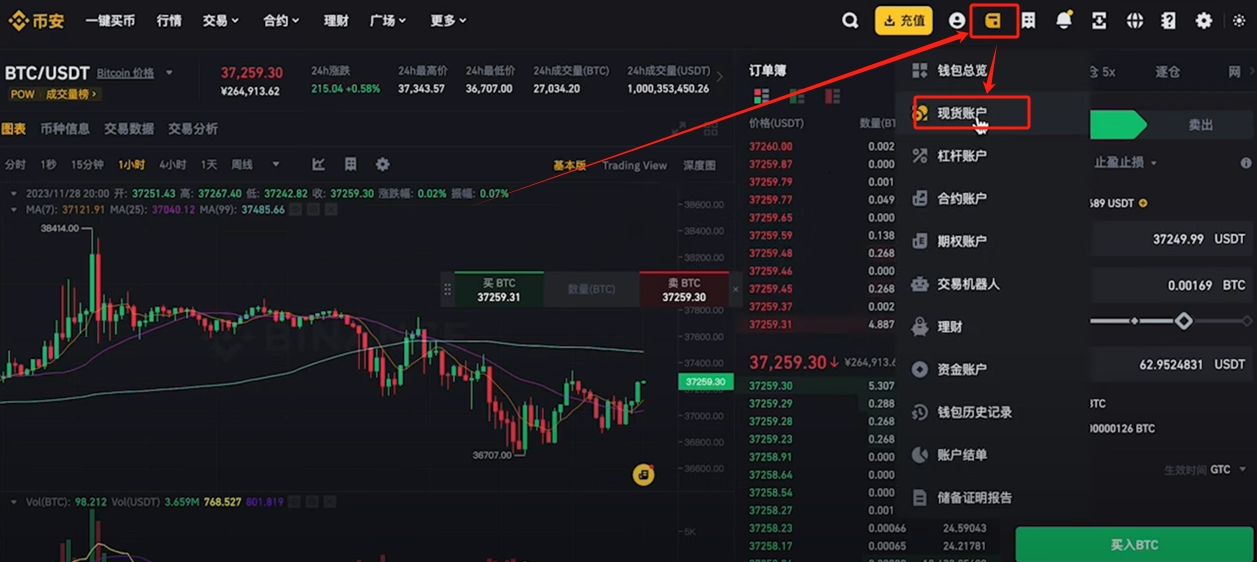Click the search magnifier icon
The height and width of the screenshot is (562, 1257).
coord(850,20)
